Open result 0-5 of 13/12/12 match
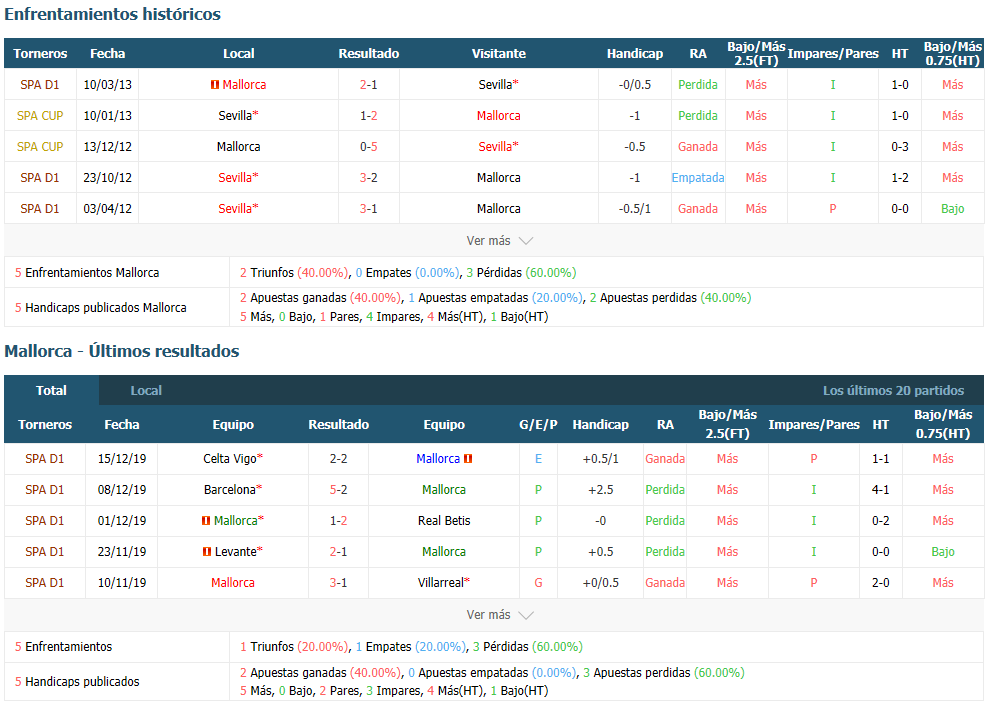Viewport: 992px width, 707px height. point(368,147)
